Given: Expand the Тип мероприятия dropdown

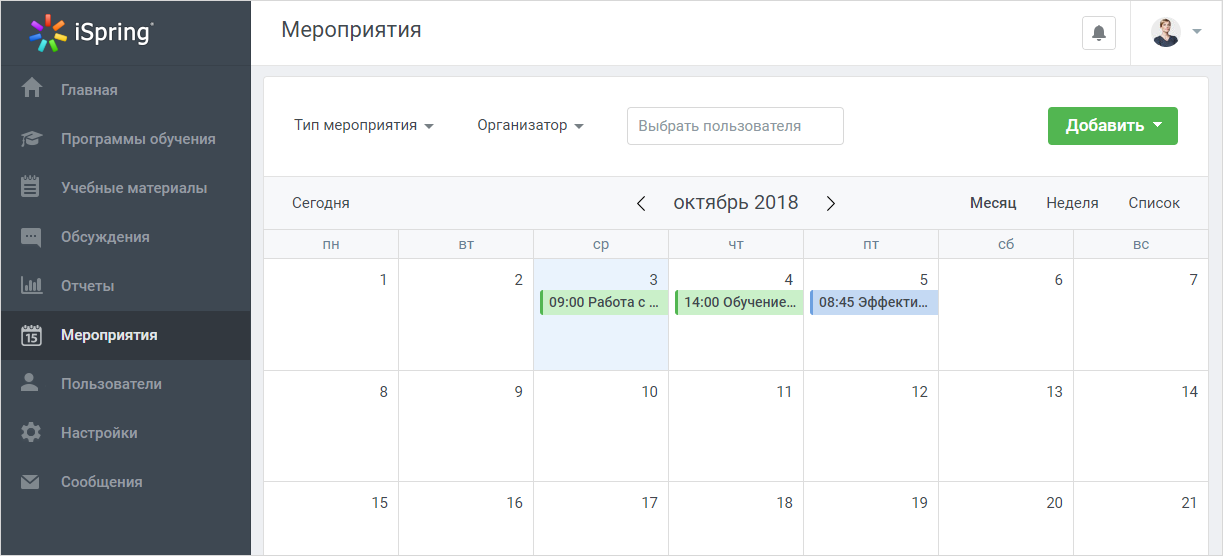Looking at the screenshot, I should [364, 126].
